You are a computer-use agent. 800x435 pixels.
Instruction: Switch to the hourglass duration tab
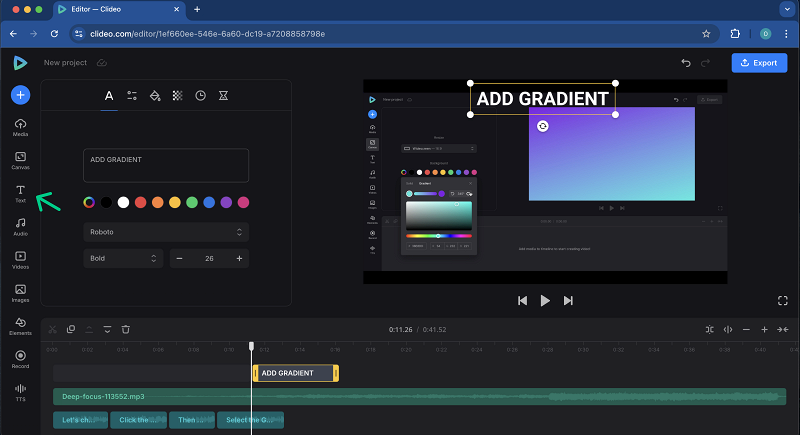(223, 95)
